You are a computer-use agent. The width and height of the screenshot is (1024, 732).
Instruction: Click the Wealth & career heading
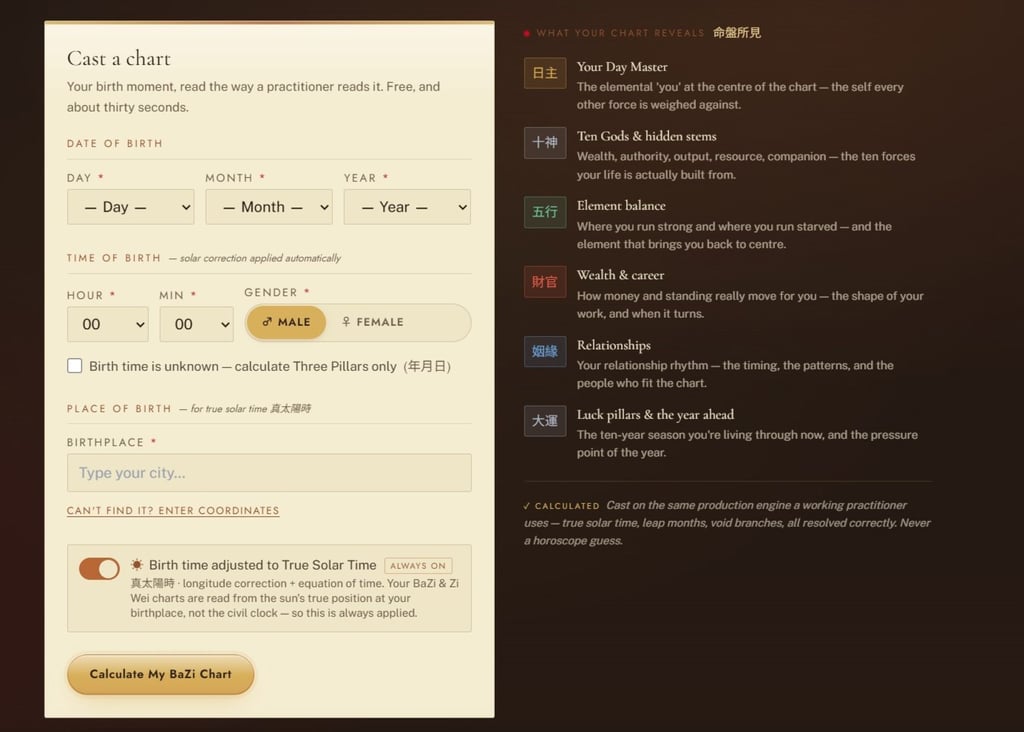coord(620,275)
